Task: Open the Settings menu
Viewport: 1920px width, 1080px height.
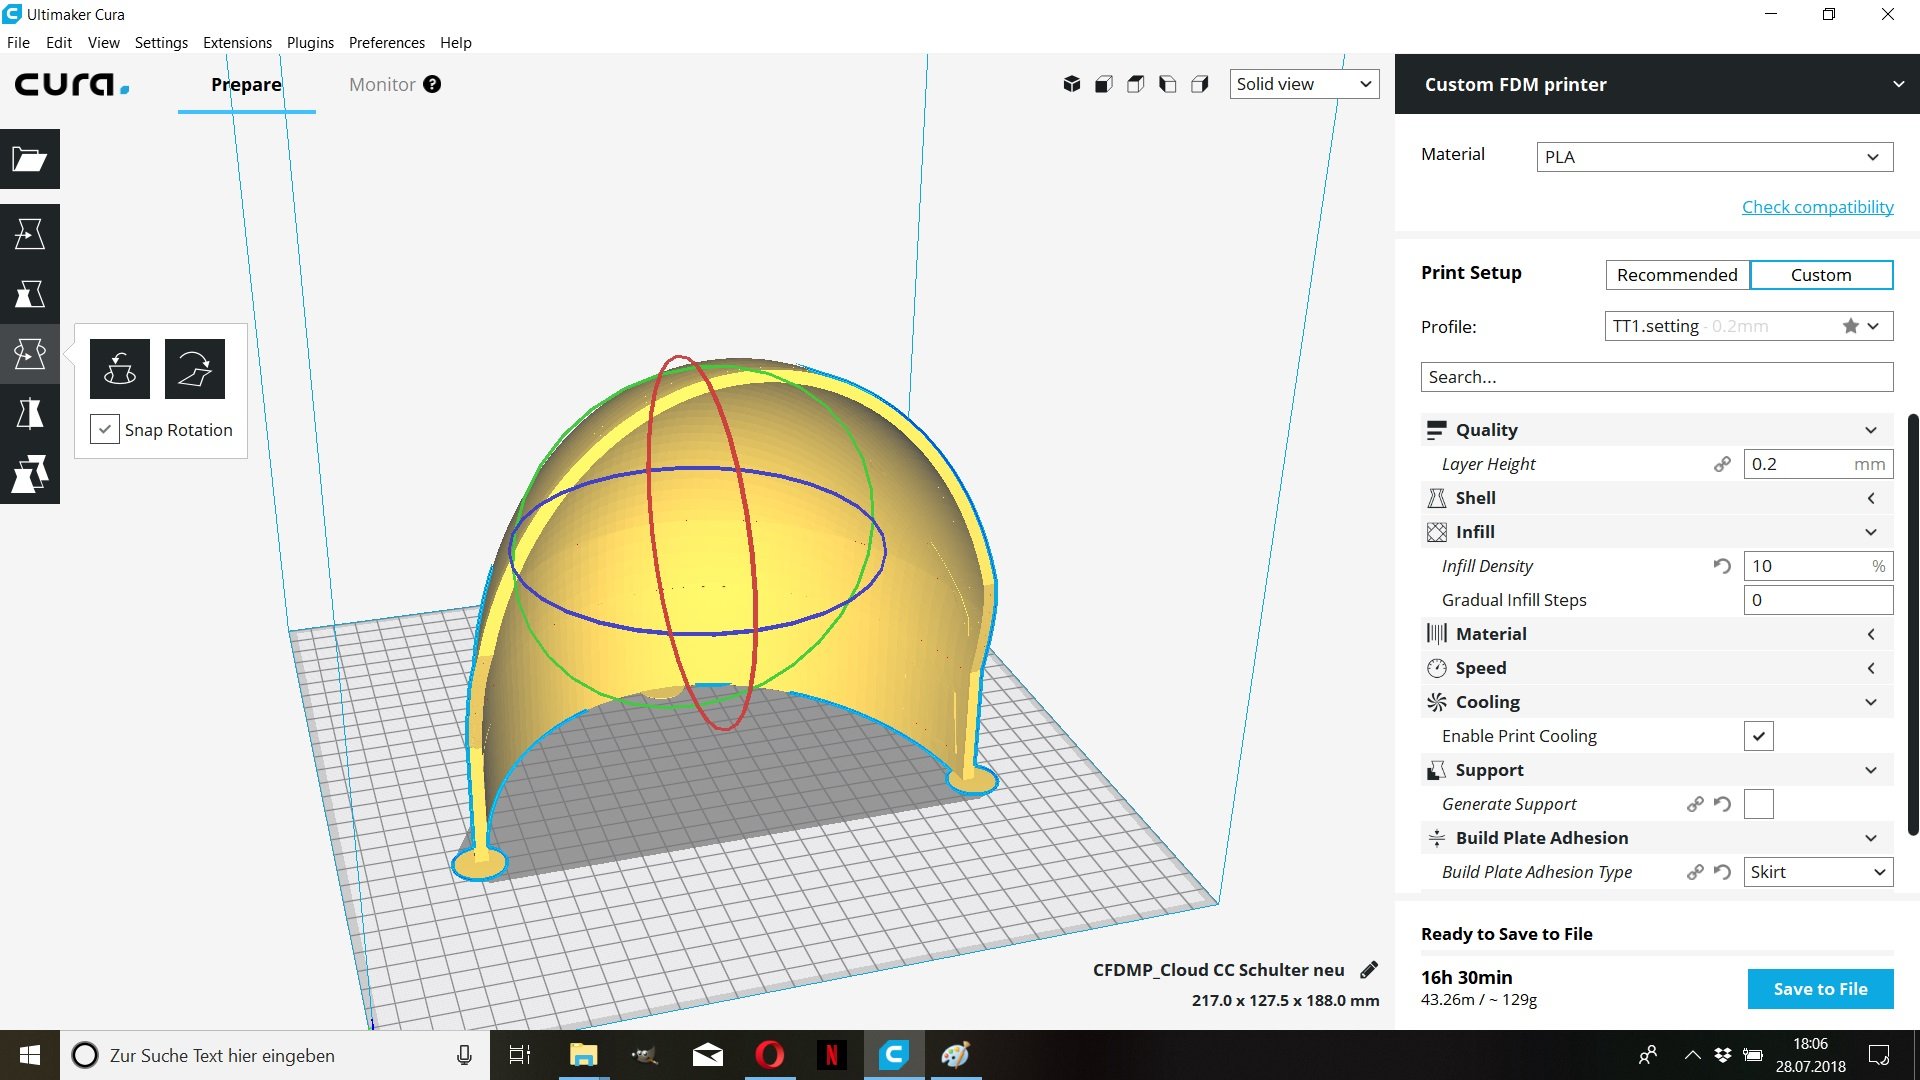Action: (x=161, y=43)
